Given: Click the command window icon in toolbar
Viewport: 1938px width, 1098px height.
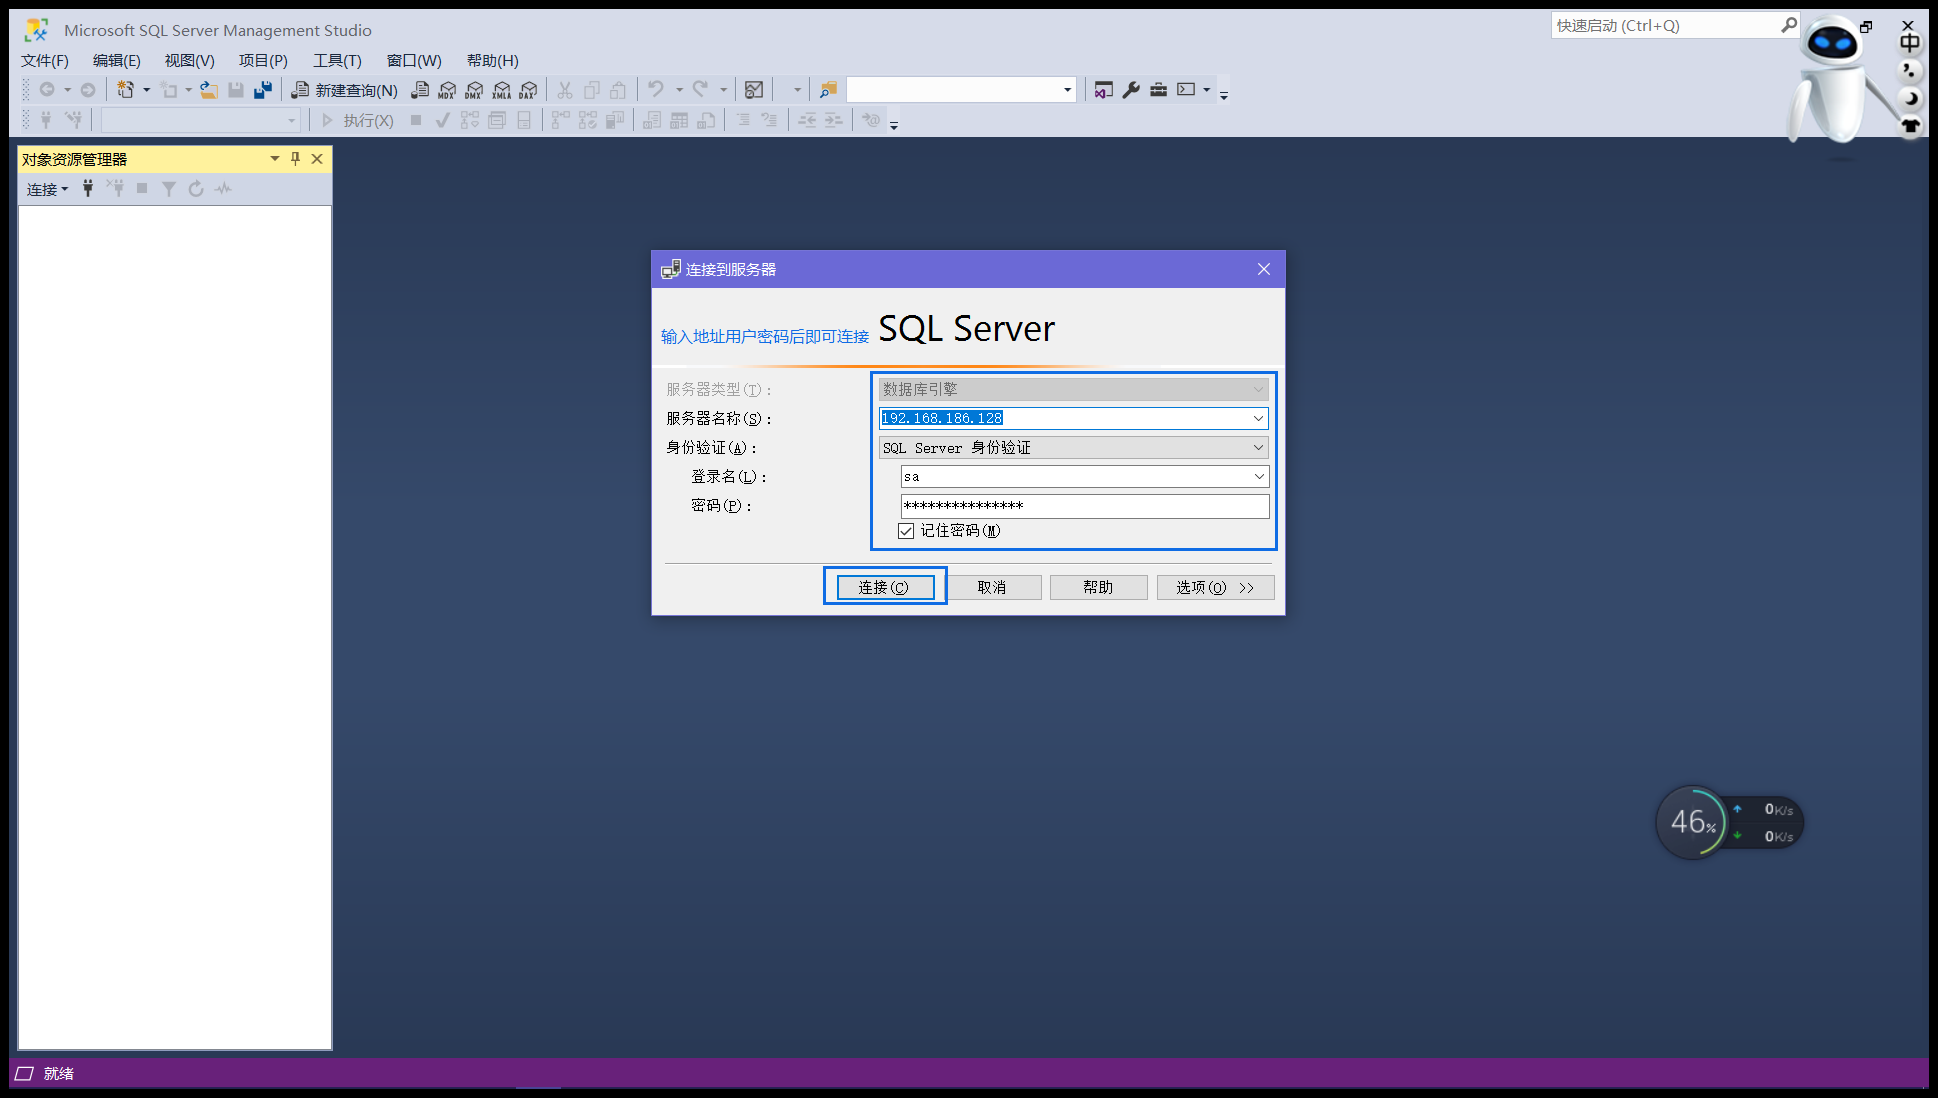Looking at the screenshot, I should click(1186, 90).
